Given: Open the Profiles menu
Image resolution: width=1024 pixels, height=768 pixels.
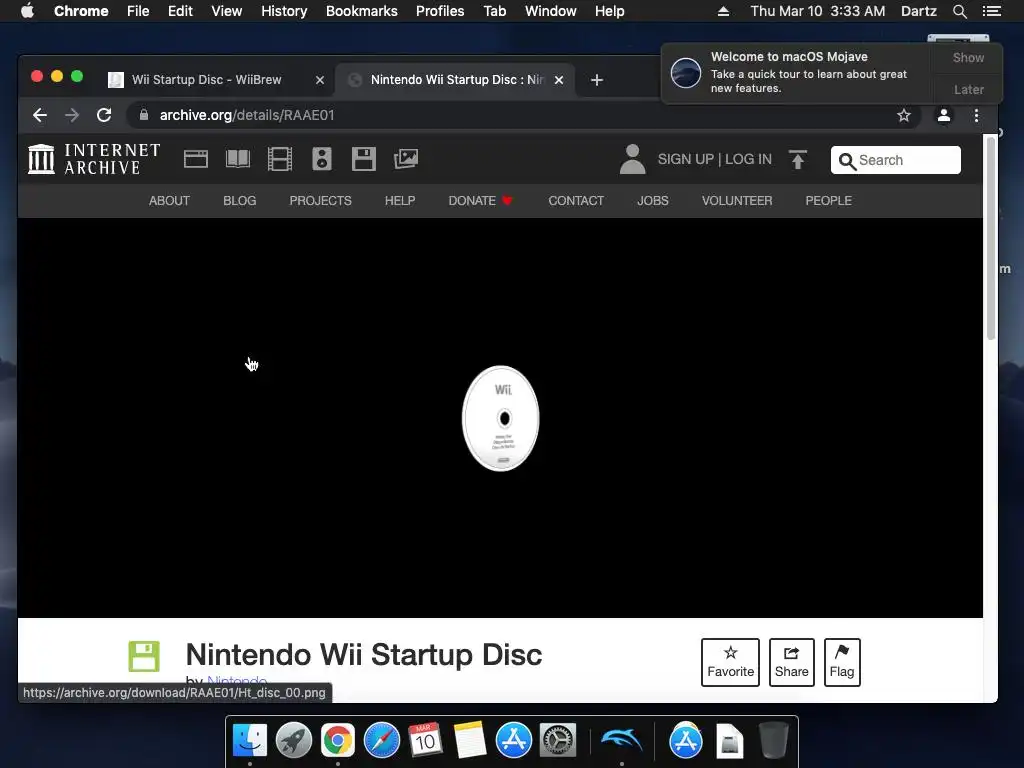Looking at the screenshot, I should pos(440,11).
